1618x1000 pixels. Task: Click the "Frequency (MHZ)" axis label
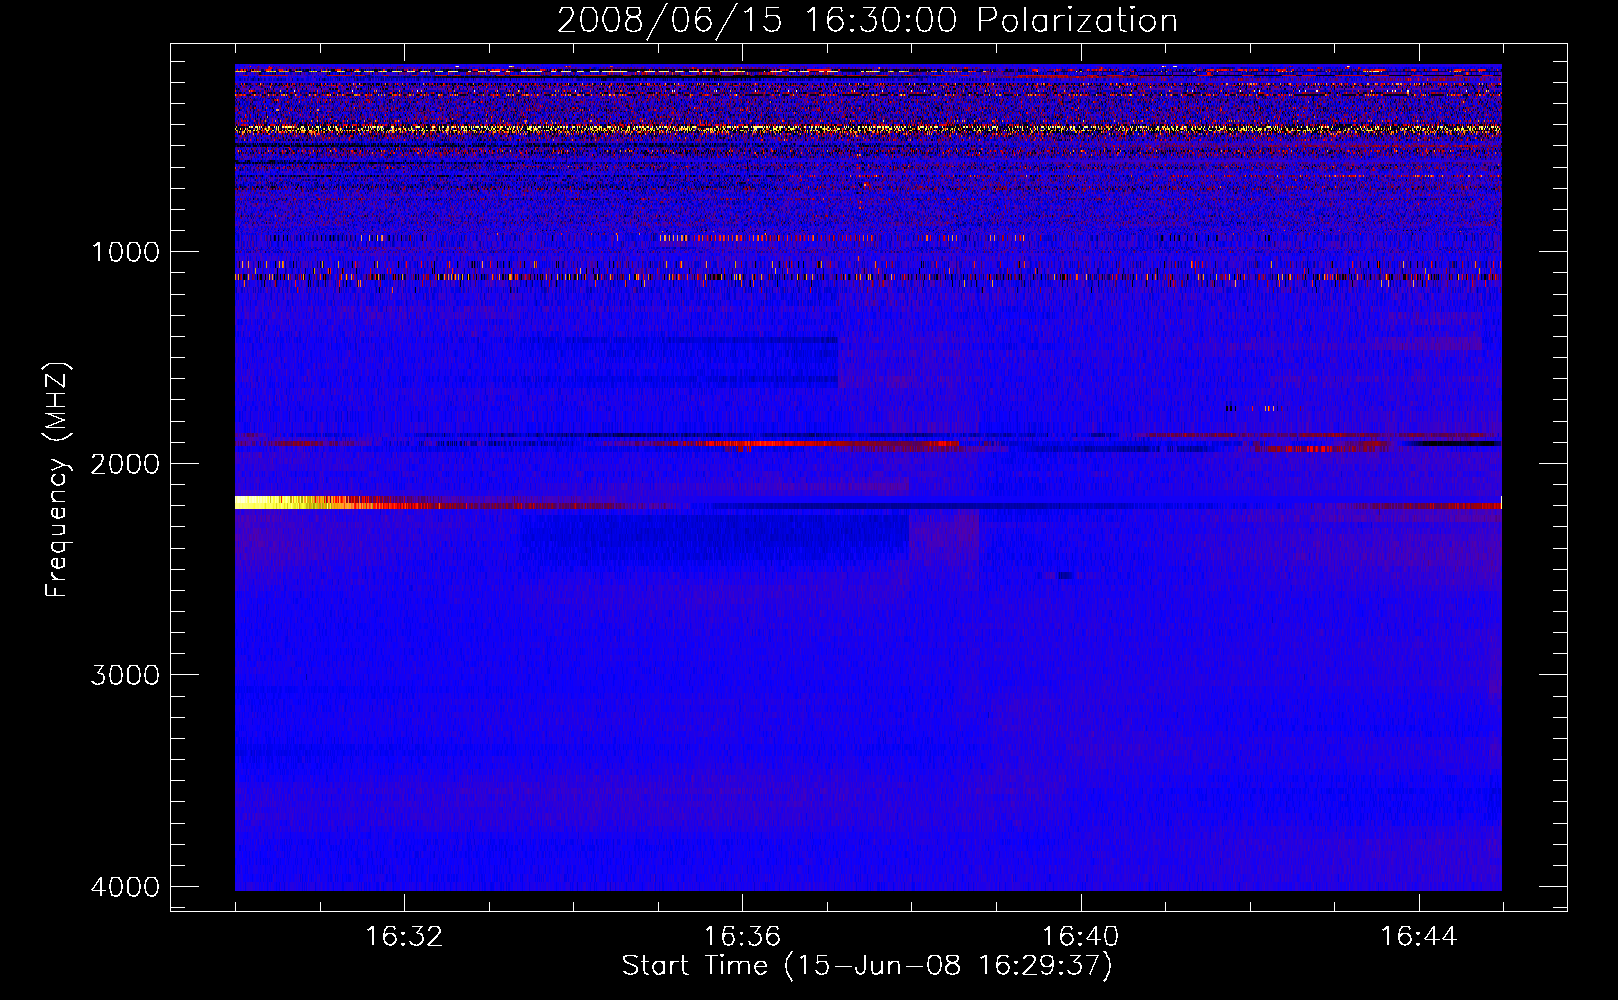click(x=57, y=480)
